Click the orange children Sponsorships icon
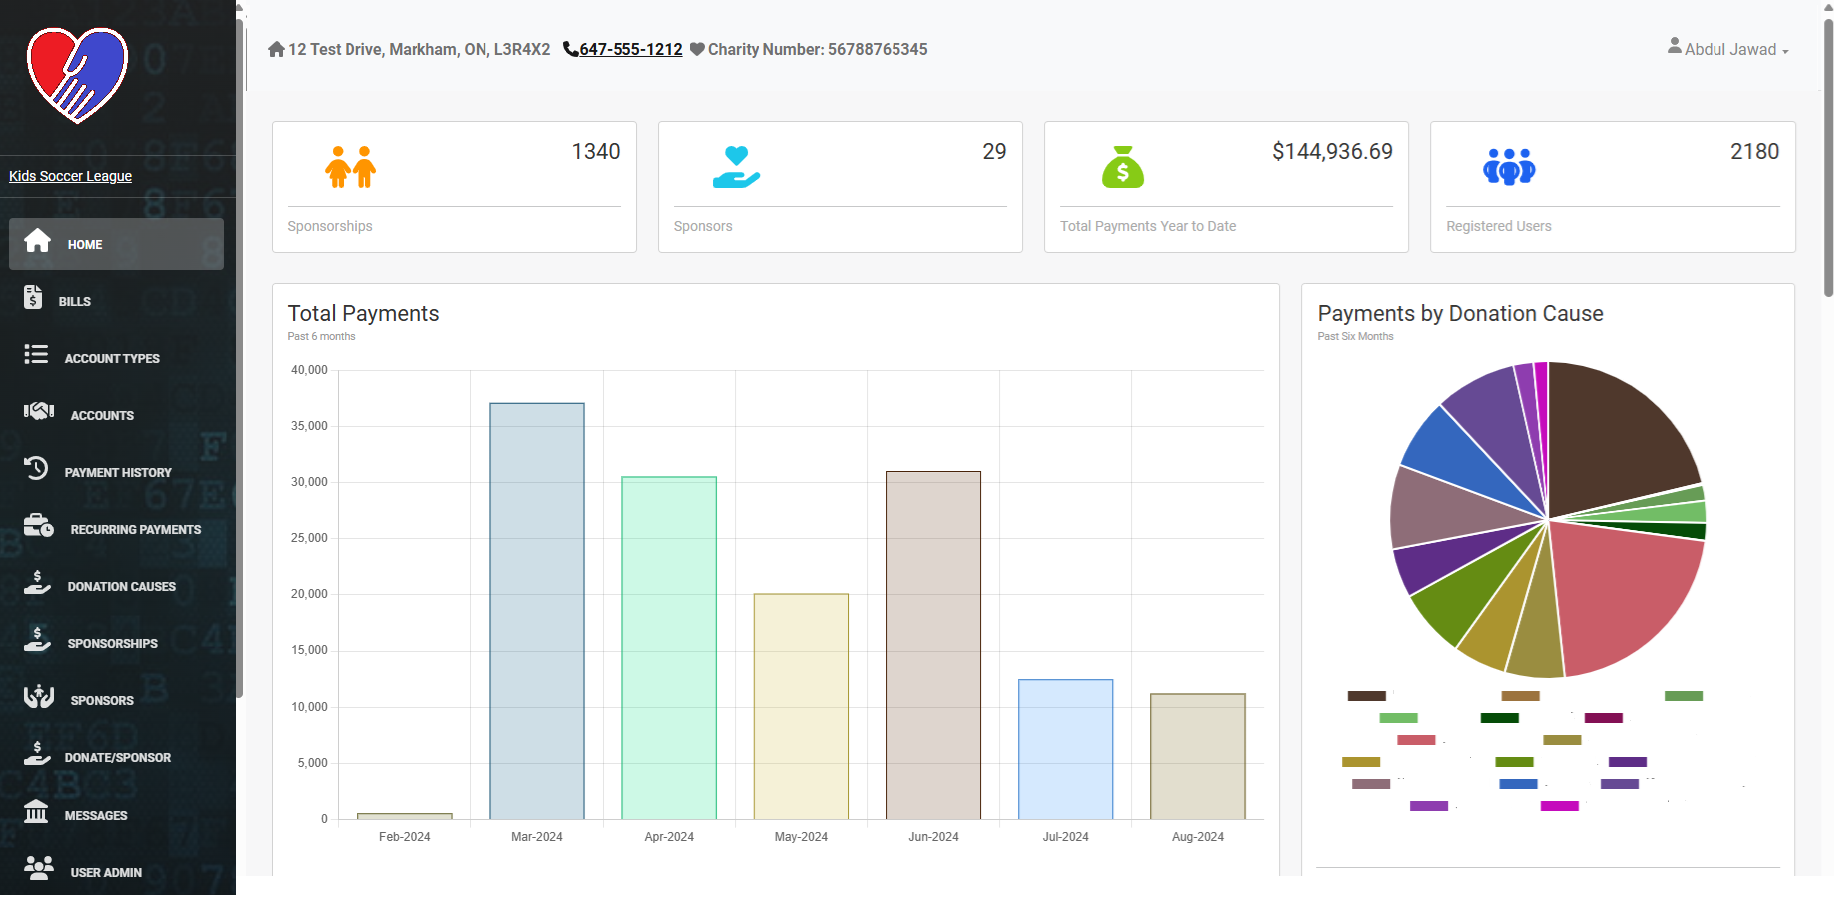This screenshot has height=904, width=1841. coord(350,167)
